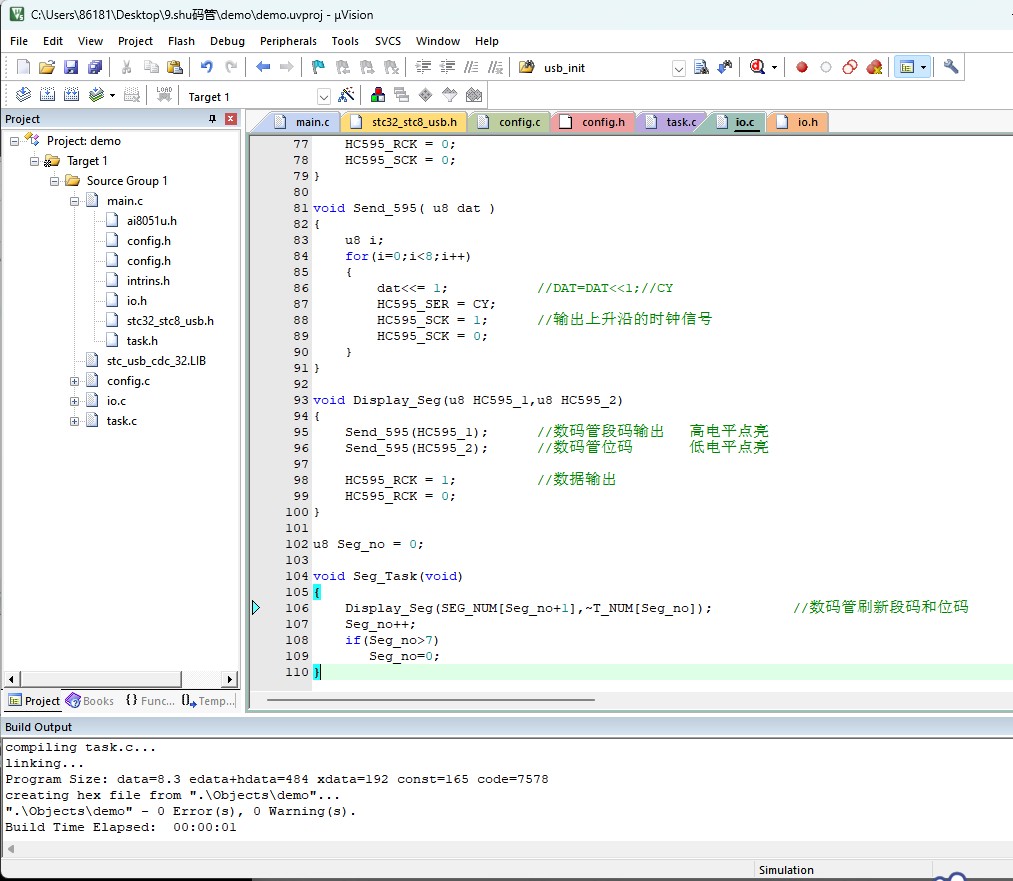Open the Templates panel tab
Screen dimensions: 1013x881
coord(209,701)
